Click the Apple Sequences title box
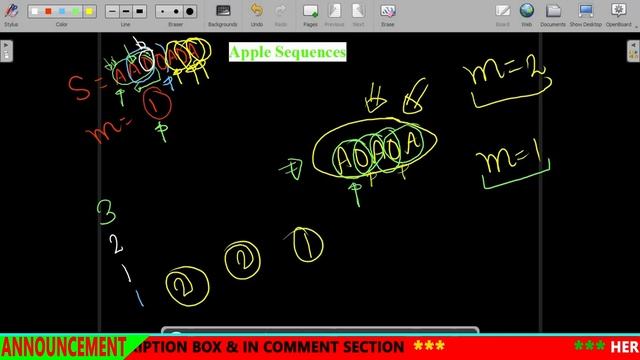 (x=287, y=52)
